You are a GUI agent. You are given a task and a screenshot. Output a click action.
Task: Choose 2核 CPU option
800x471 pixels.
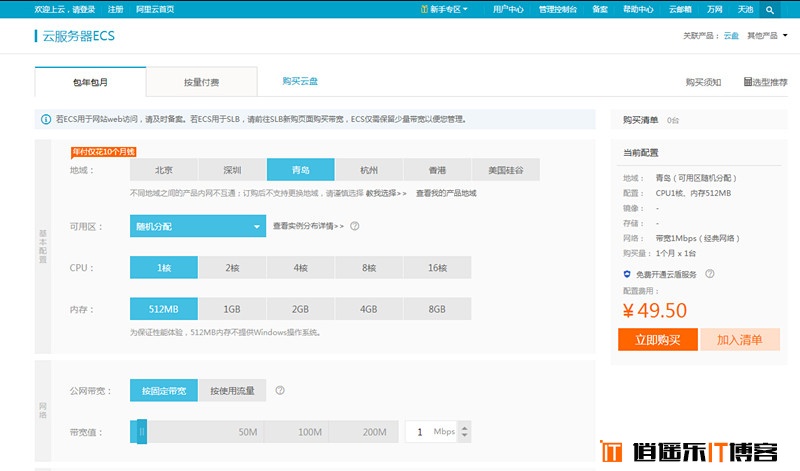pos(232,267)
